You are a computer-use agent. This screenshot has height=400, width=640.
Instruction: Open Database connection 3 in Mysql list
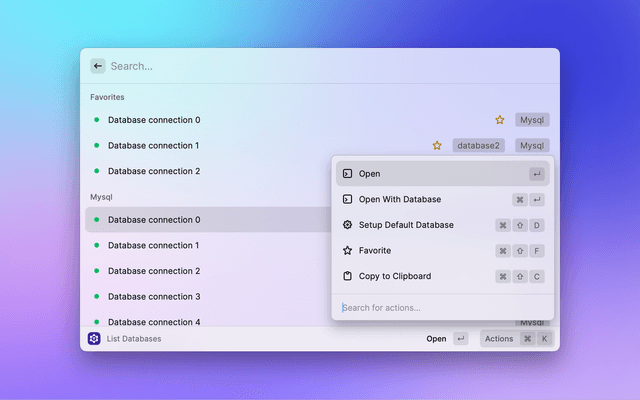pos(154,297)
